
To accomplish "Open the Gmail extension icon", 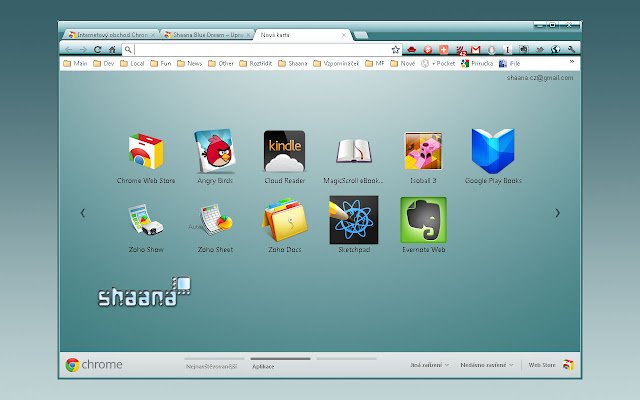I will tap(476, 50).
